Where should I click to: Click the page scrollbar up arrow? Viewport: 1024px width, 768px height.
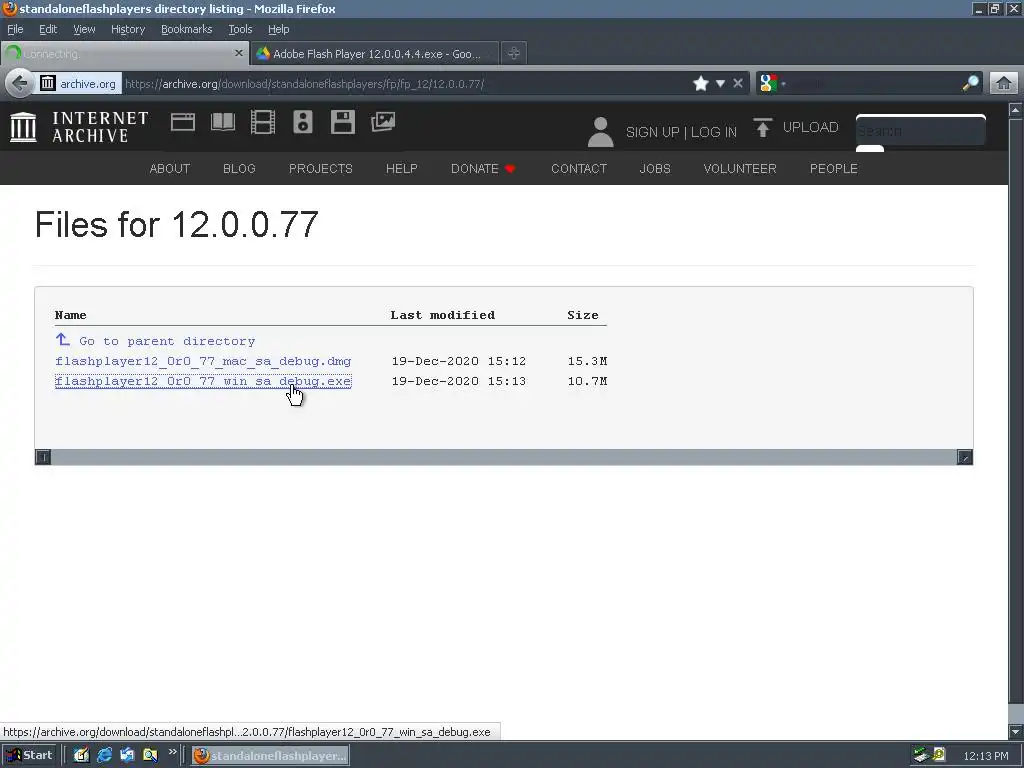point(1015,110)
